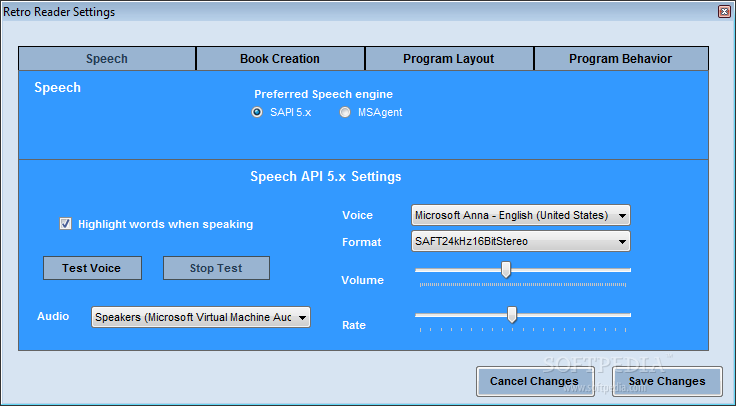736x406 pixels.
Task: Open the Program Behavior tab
Action: click(621, 59)
